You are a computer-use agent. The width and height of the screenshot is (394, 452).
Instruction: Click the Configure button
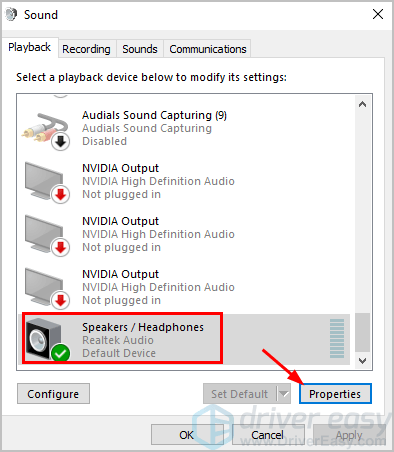(x=53, y=394)
